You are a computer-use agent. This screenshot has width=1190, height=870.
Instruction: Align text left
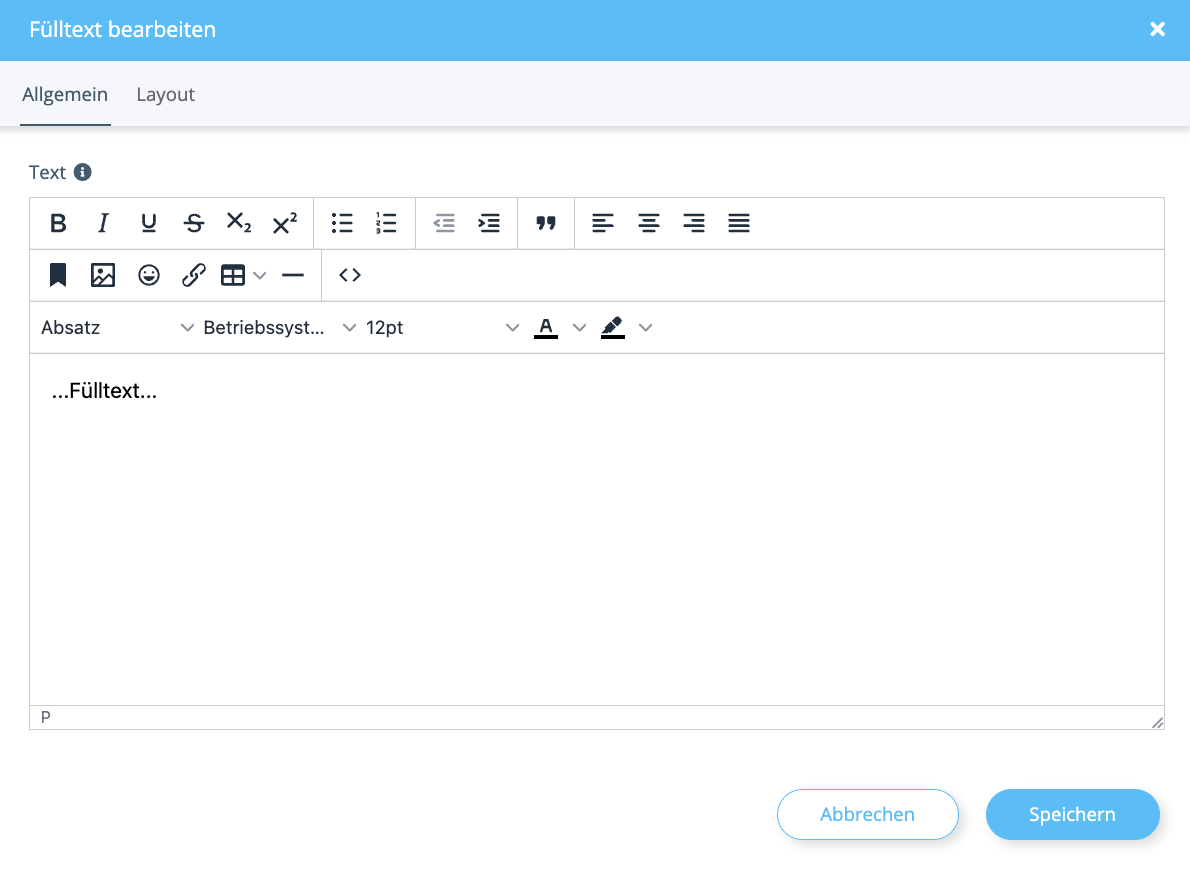point(603,223)
